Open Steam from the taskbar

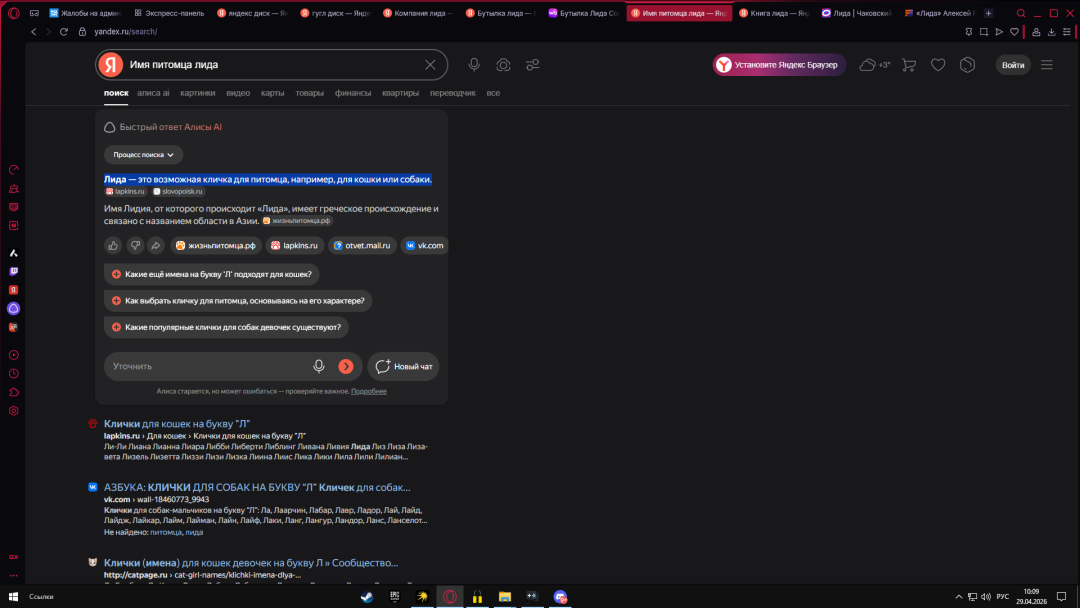tap(367, 597)
